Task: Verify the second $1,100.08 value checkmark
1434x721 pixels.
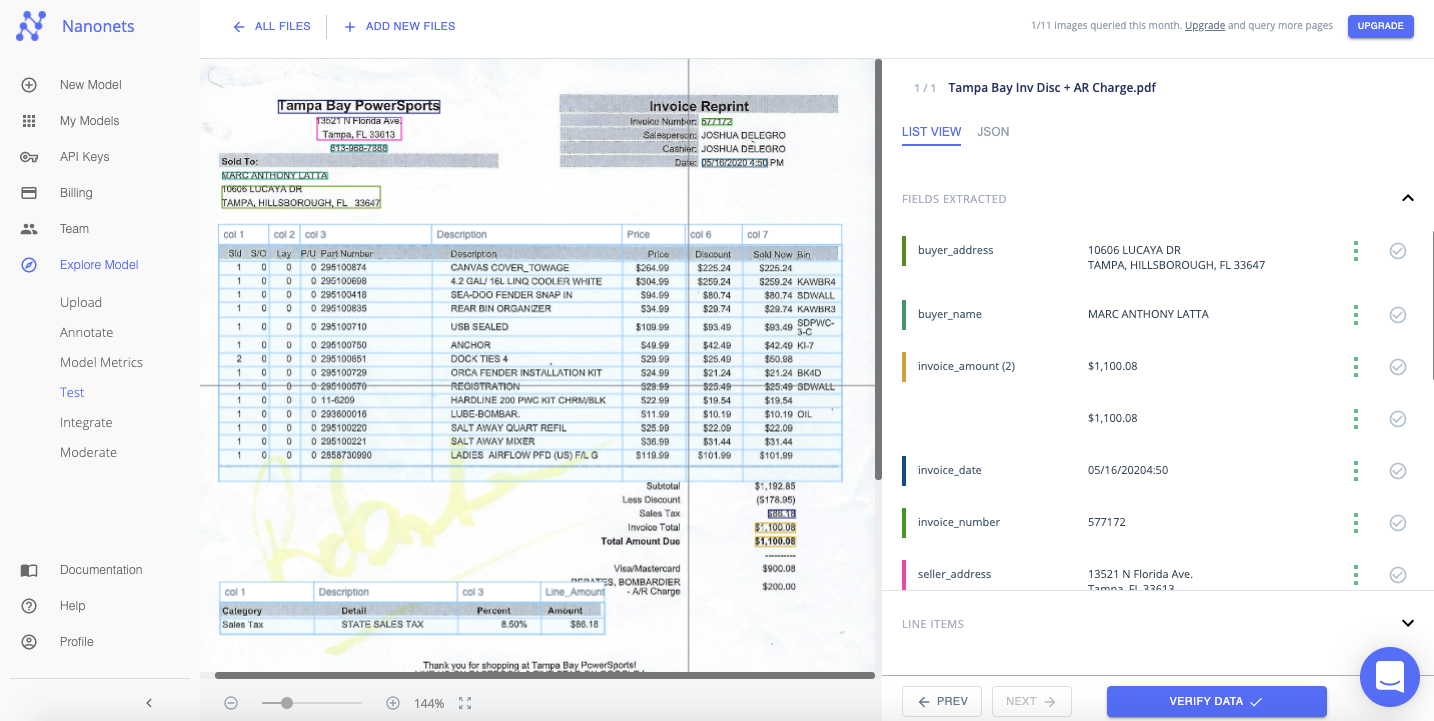Action: pos(1398,419)
